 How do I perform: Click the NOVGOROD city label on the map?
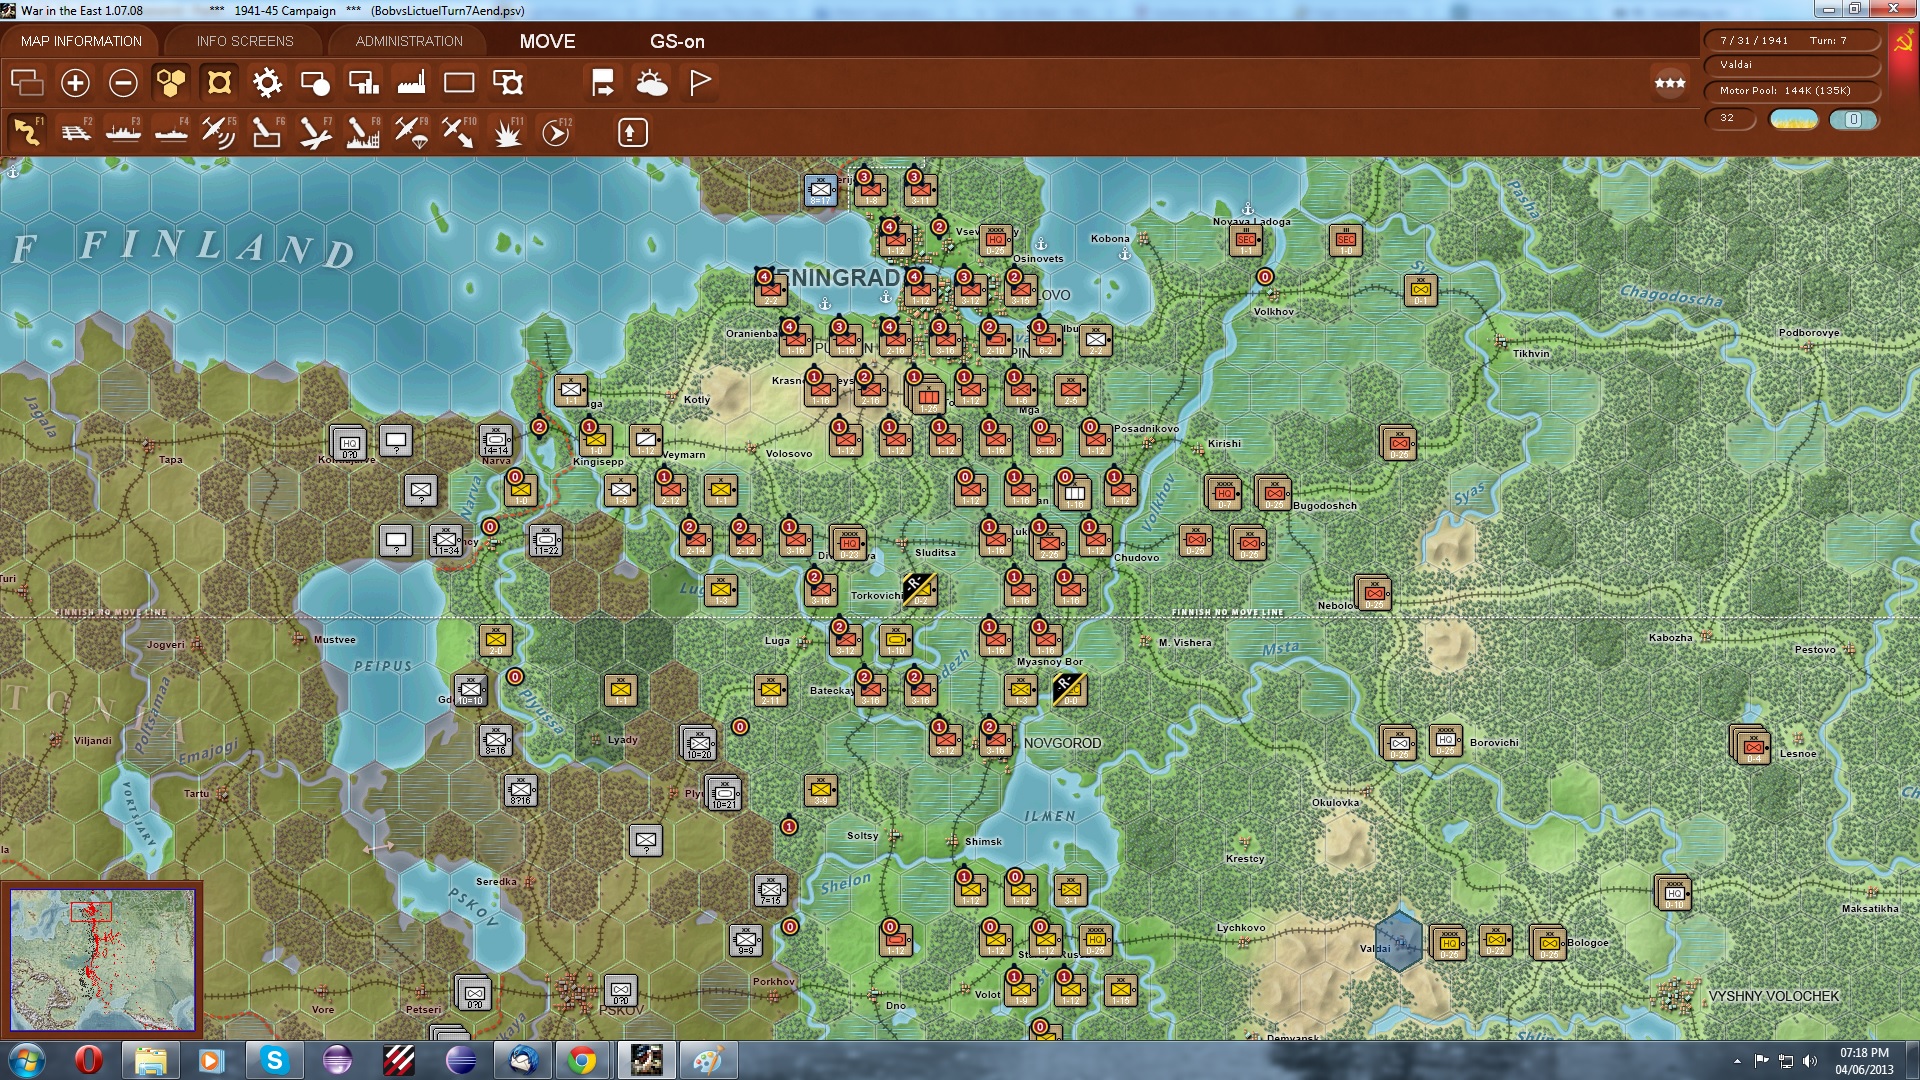[x=1062, y=743]
